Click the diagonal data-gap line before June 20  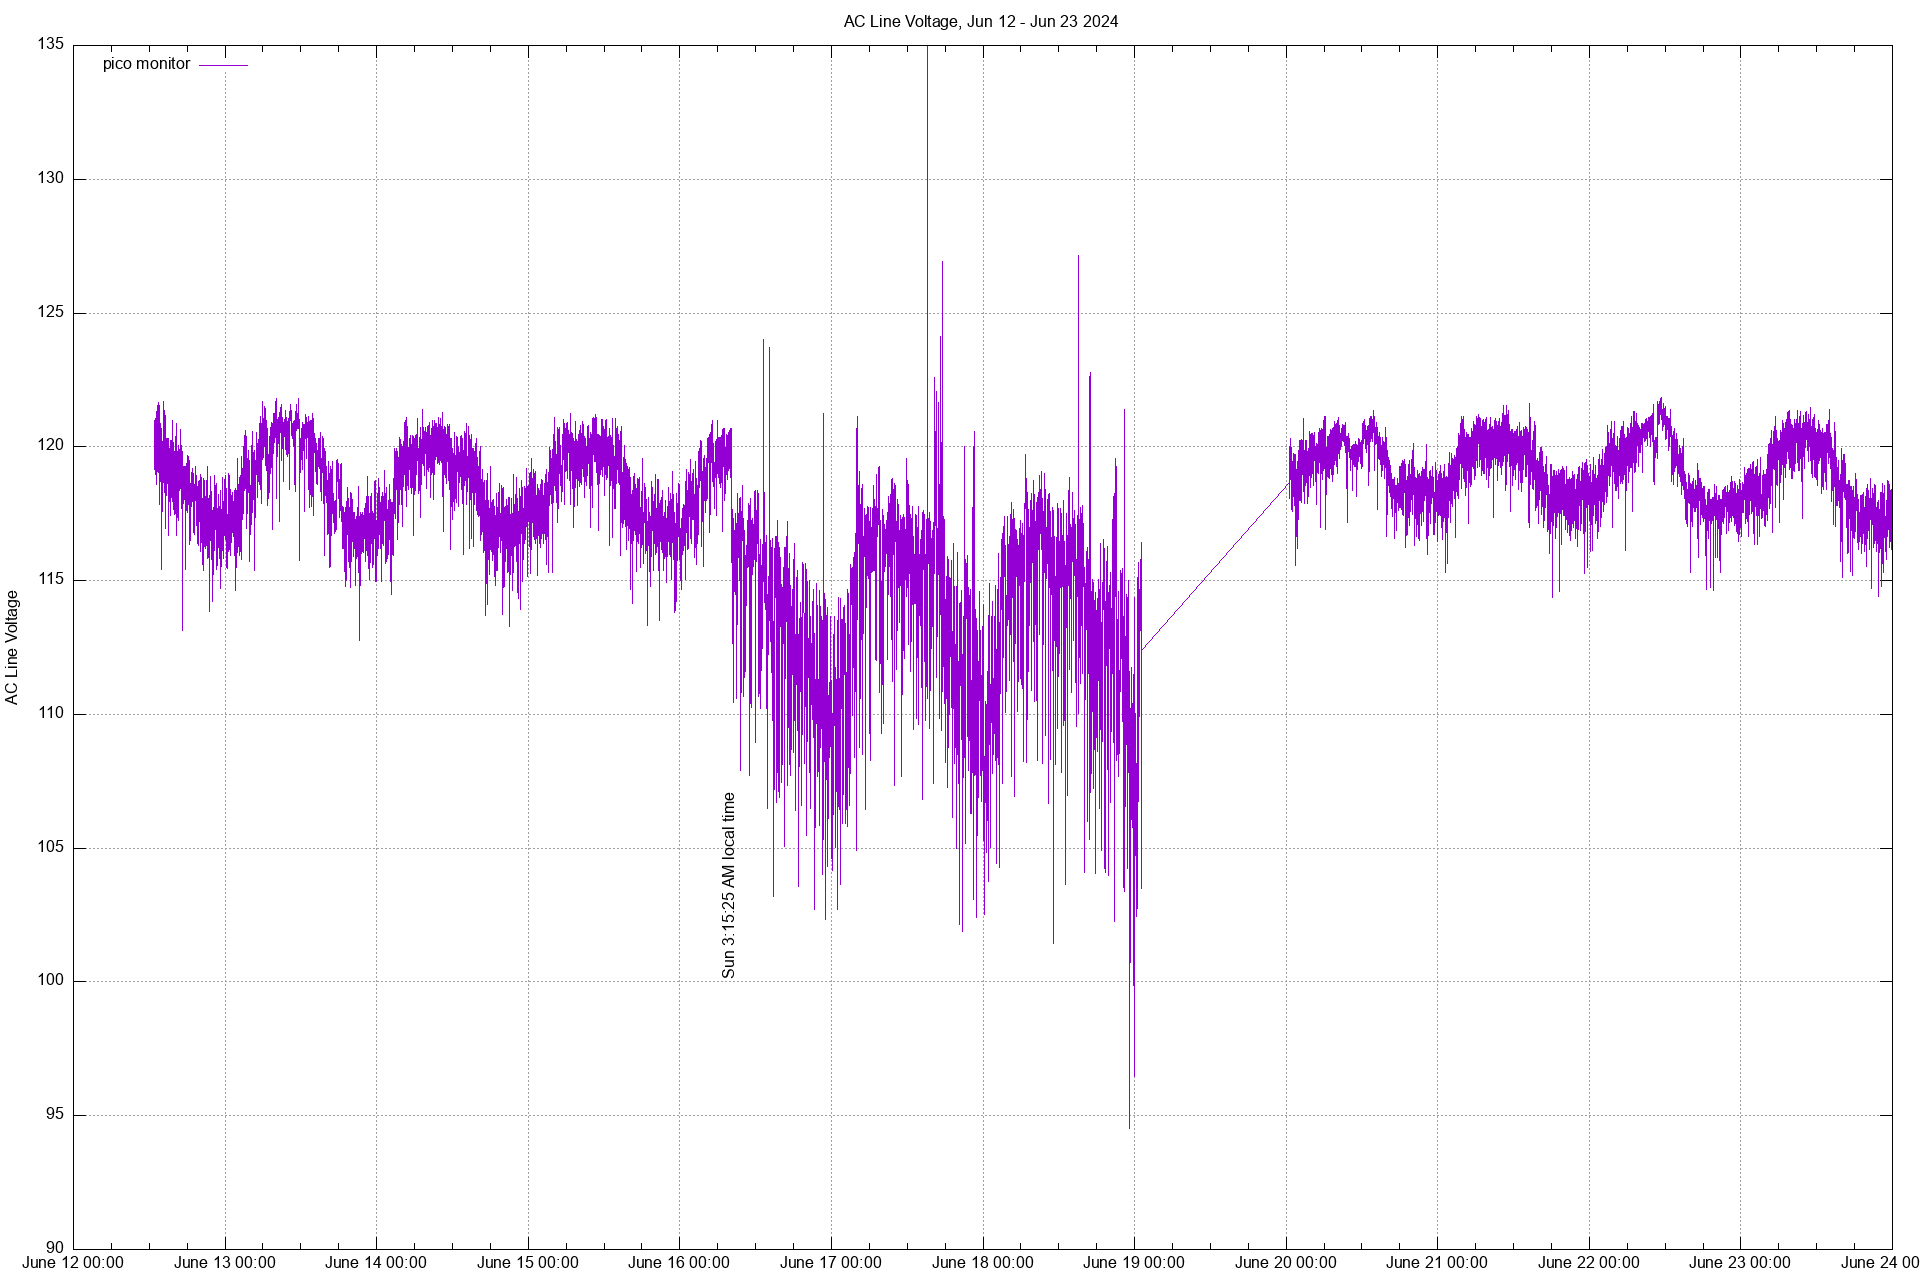coord(1215,567)
